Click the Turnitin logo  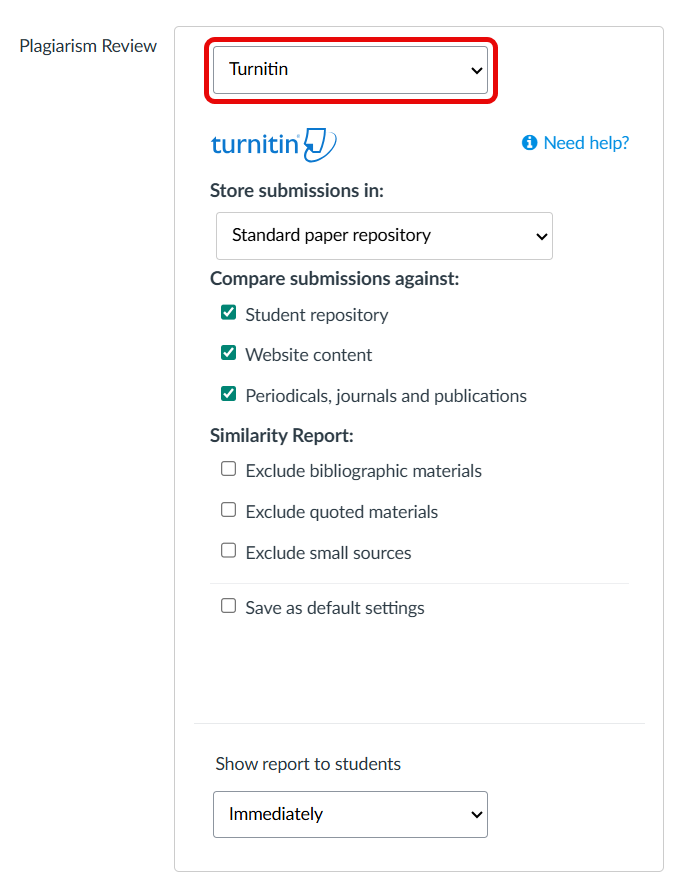273,144
